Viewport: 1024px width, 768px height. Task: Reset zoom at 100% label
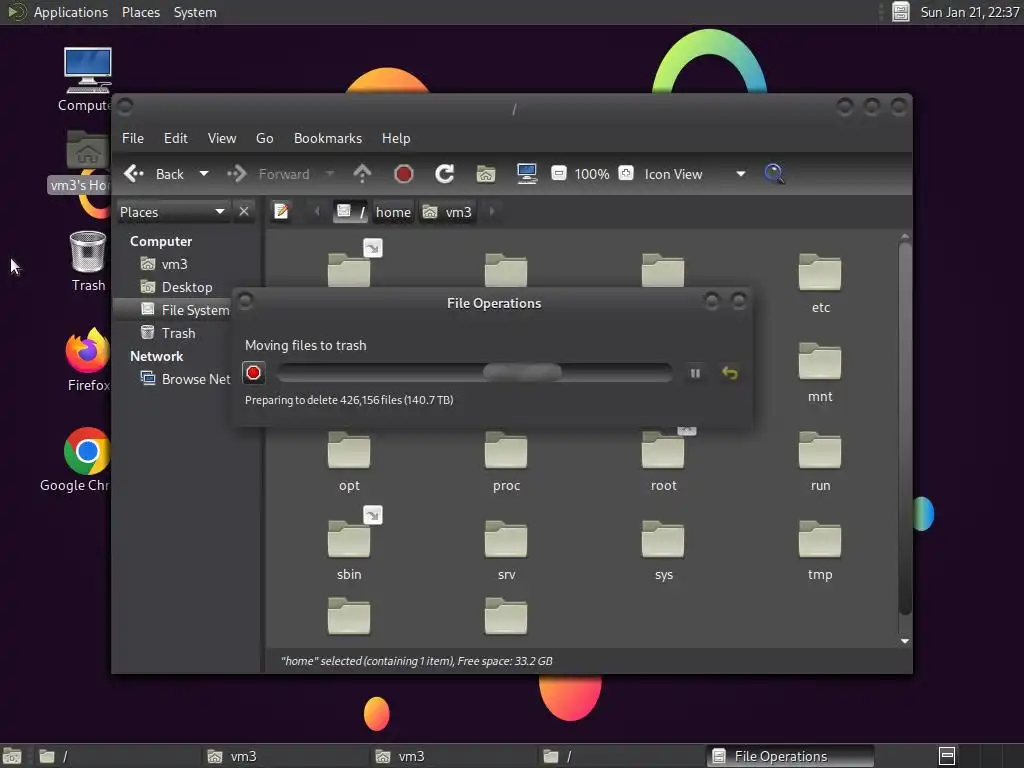(x=592, y=174)
